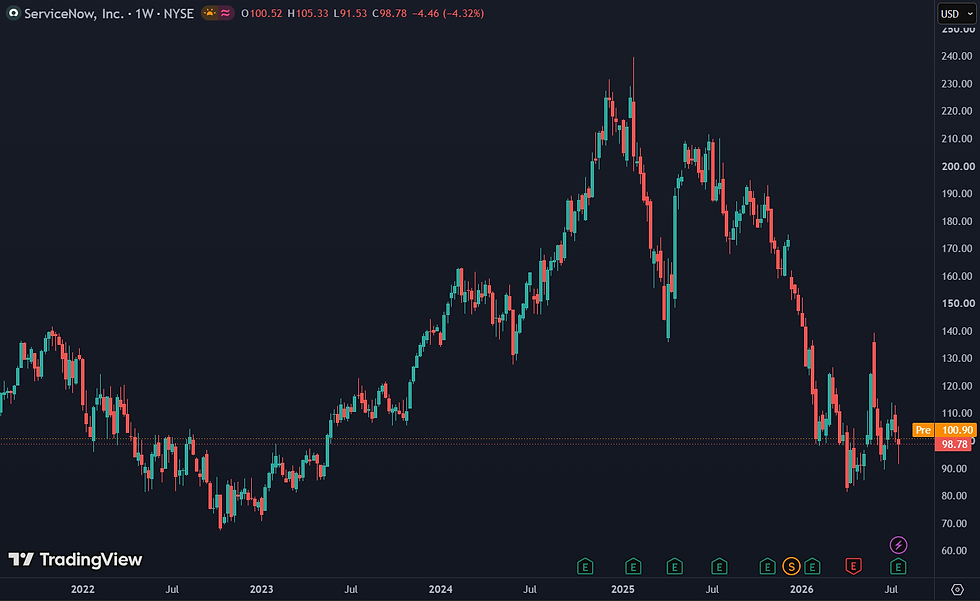Click the pink wave data status icon

coord(225,13)
